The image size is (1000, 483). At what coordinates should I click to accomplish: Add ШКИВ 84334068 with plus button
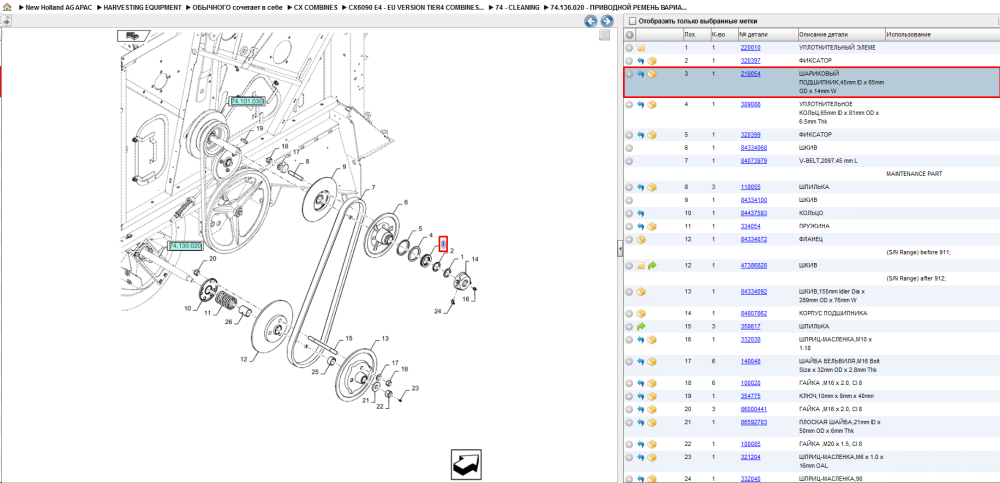pos(629,148)
